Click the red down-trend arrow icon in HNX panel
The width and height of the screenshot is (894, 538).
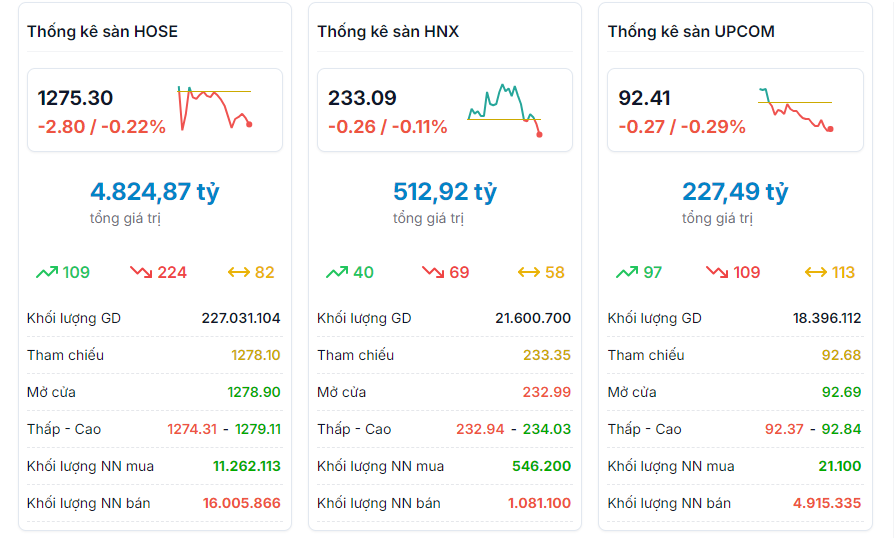[x=432, y=272]
